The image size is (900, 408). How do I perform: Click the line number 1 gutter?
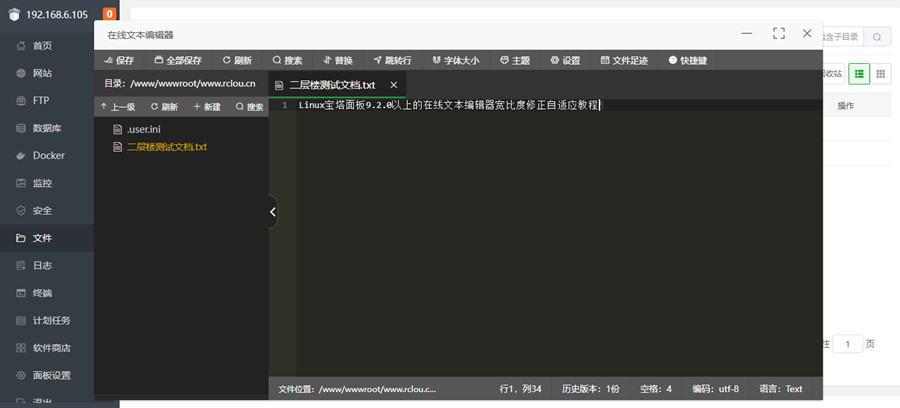[284, 106]
